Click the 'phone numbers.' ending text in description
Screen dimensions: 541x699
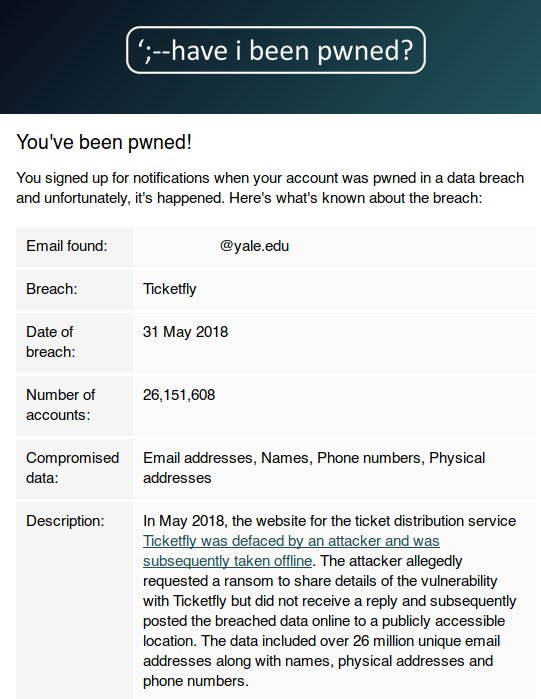click(196, 681)
